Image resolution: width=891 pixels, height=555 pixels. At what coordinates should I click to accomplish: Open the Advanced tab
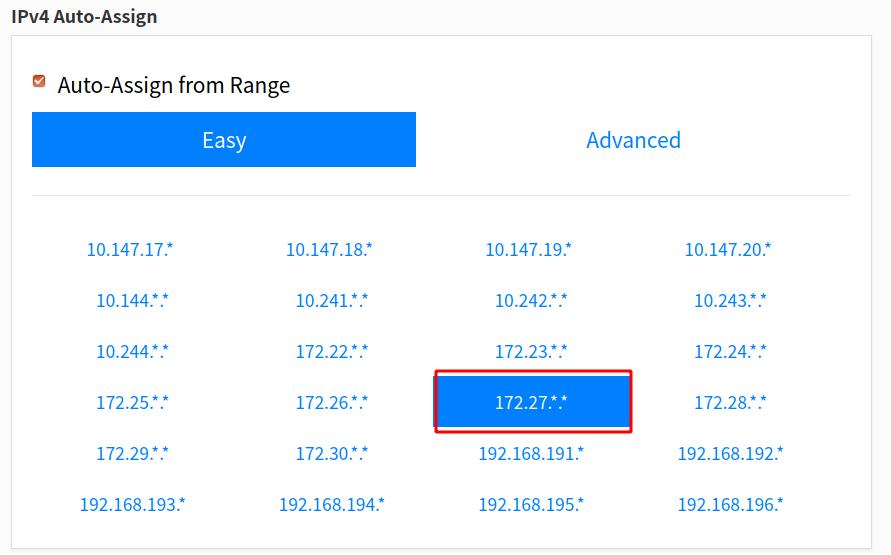pyautogui.click(x=633, y=140)
